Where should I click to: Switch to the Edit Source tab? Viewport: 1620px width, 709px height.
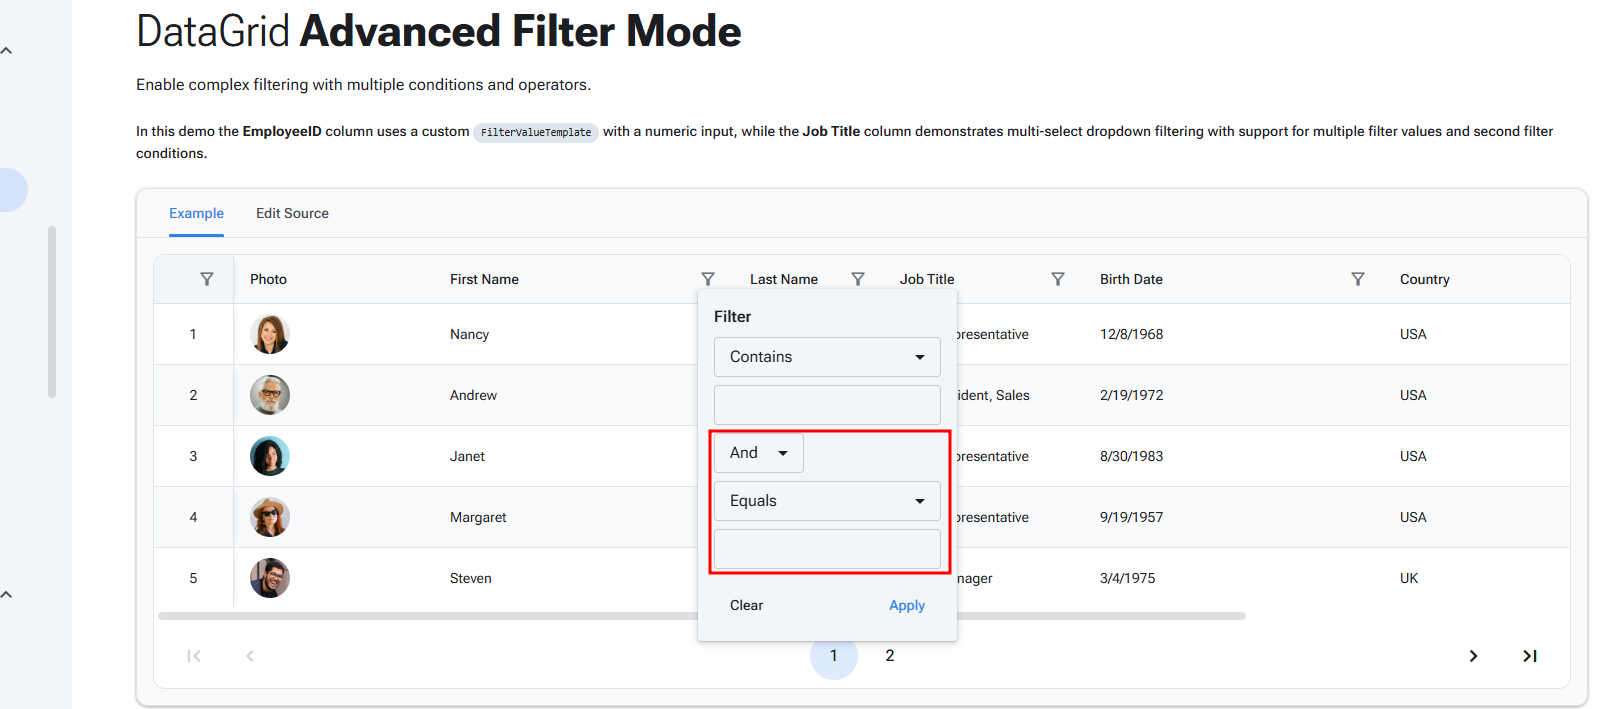tap(292, 213)
